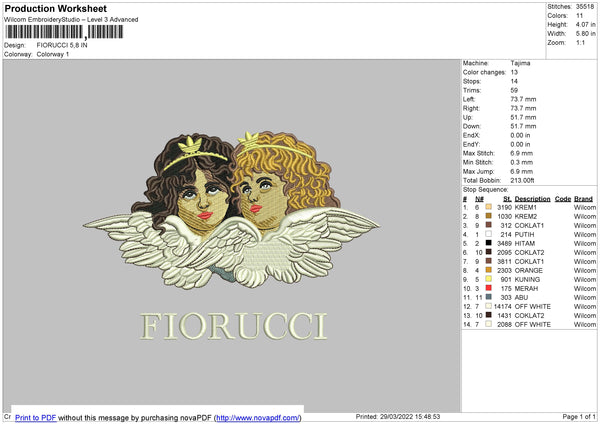This screenshot has width=600, height=424.
Task: Click the height value '4.07 in'
Action: (x=585, y=24)
